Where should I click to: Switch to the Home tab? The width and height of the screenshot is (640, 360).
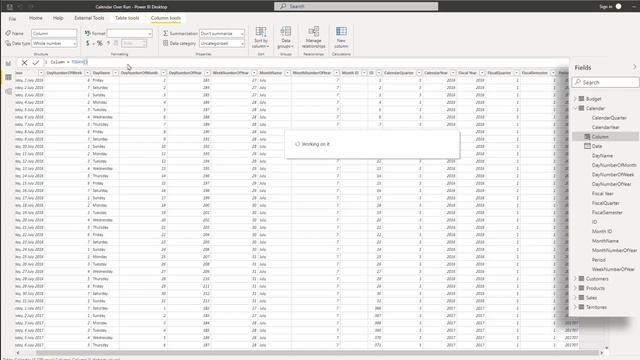36,18
